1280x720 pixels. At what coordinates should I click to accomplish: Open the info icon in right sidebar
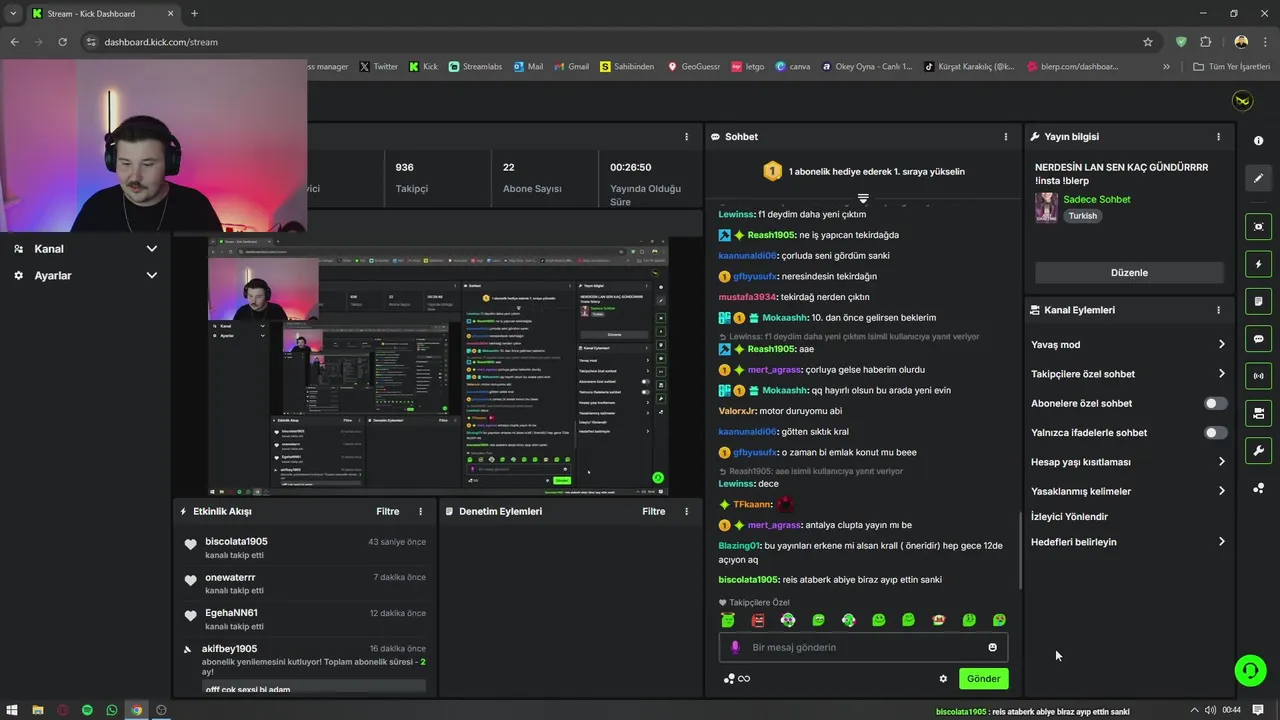coord(1258,141)
